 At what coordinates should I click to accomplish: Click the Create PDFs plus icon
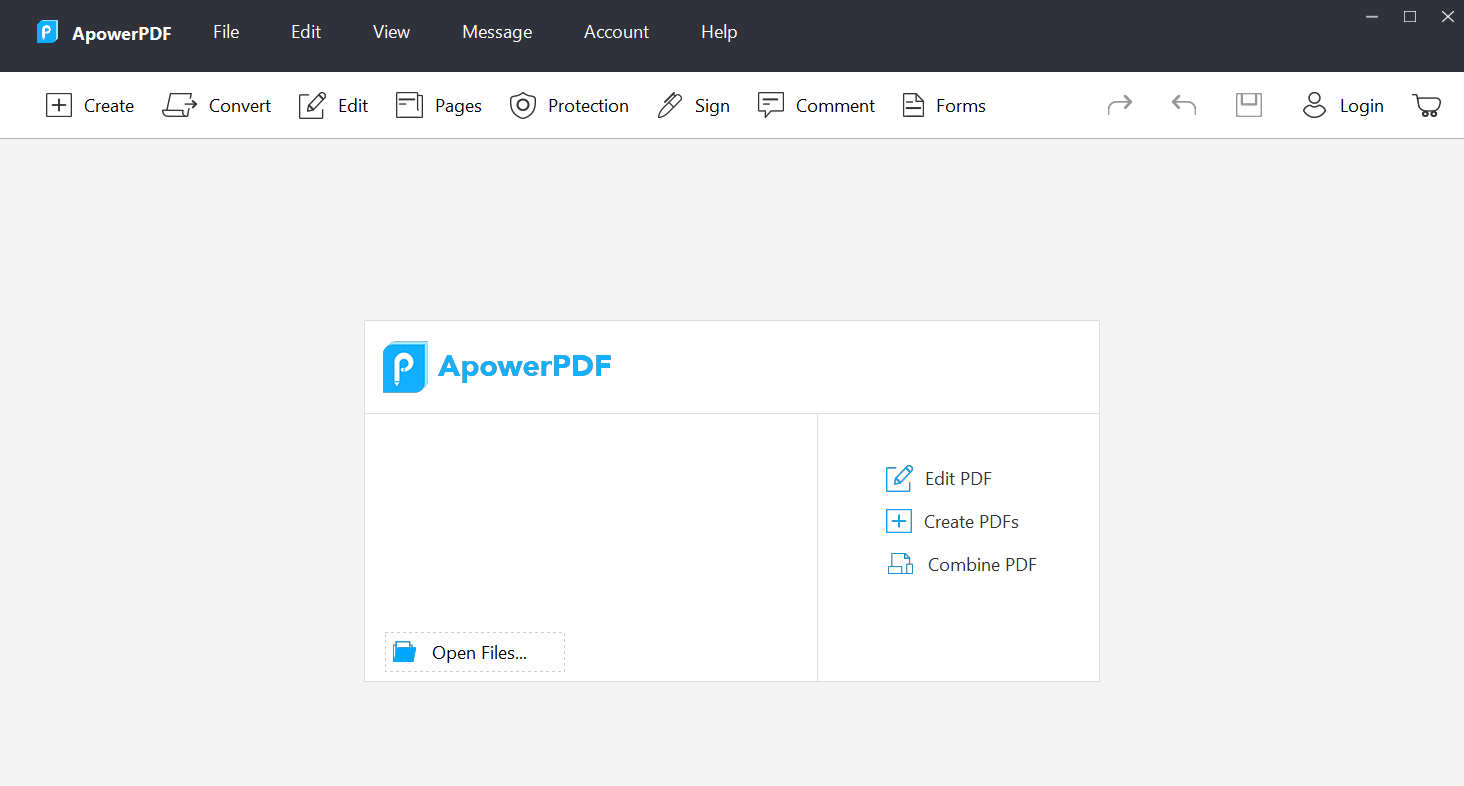[899, 521]
